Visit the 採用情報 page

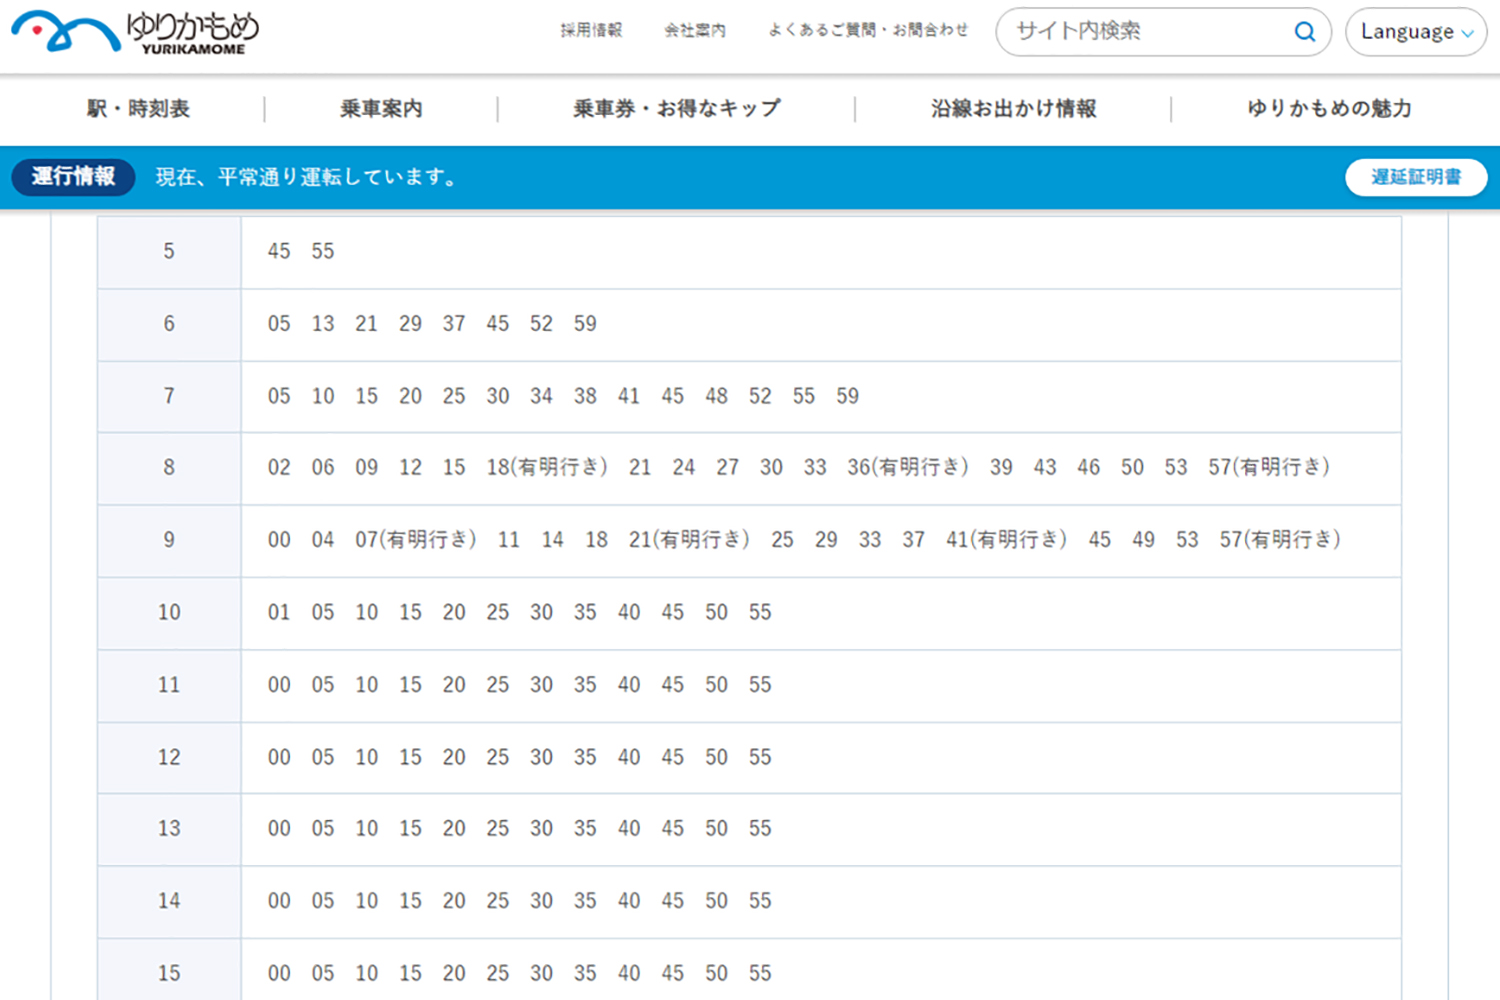pos(590,30)
